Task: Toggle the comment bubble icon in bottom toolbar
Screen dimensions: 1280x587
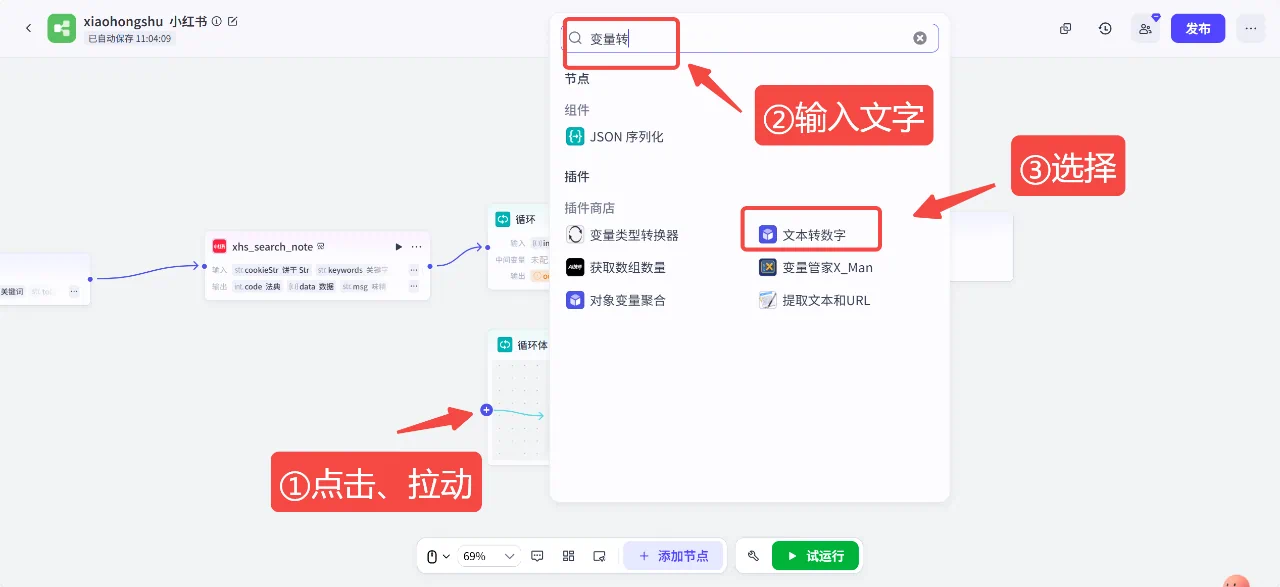Action: 537,556
